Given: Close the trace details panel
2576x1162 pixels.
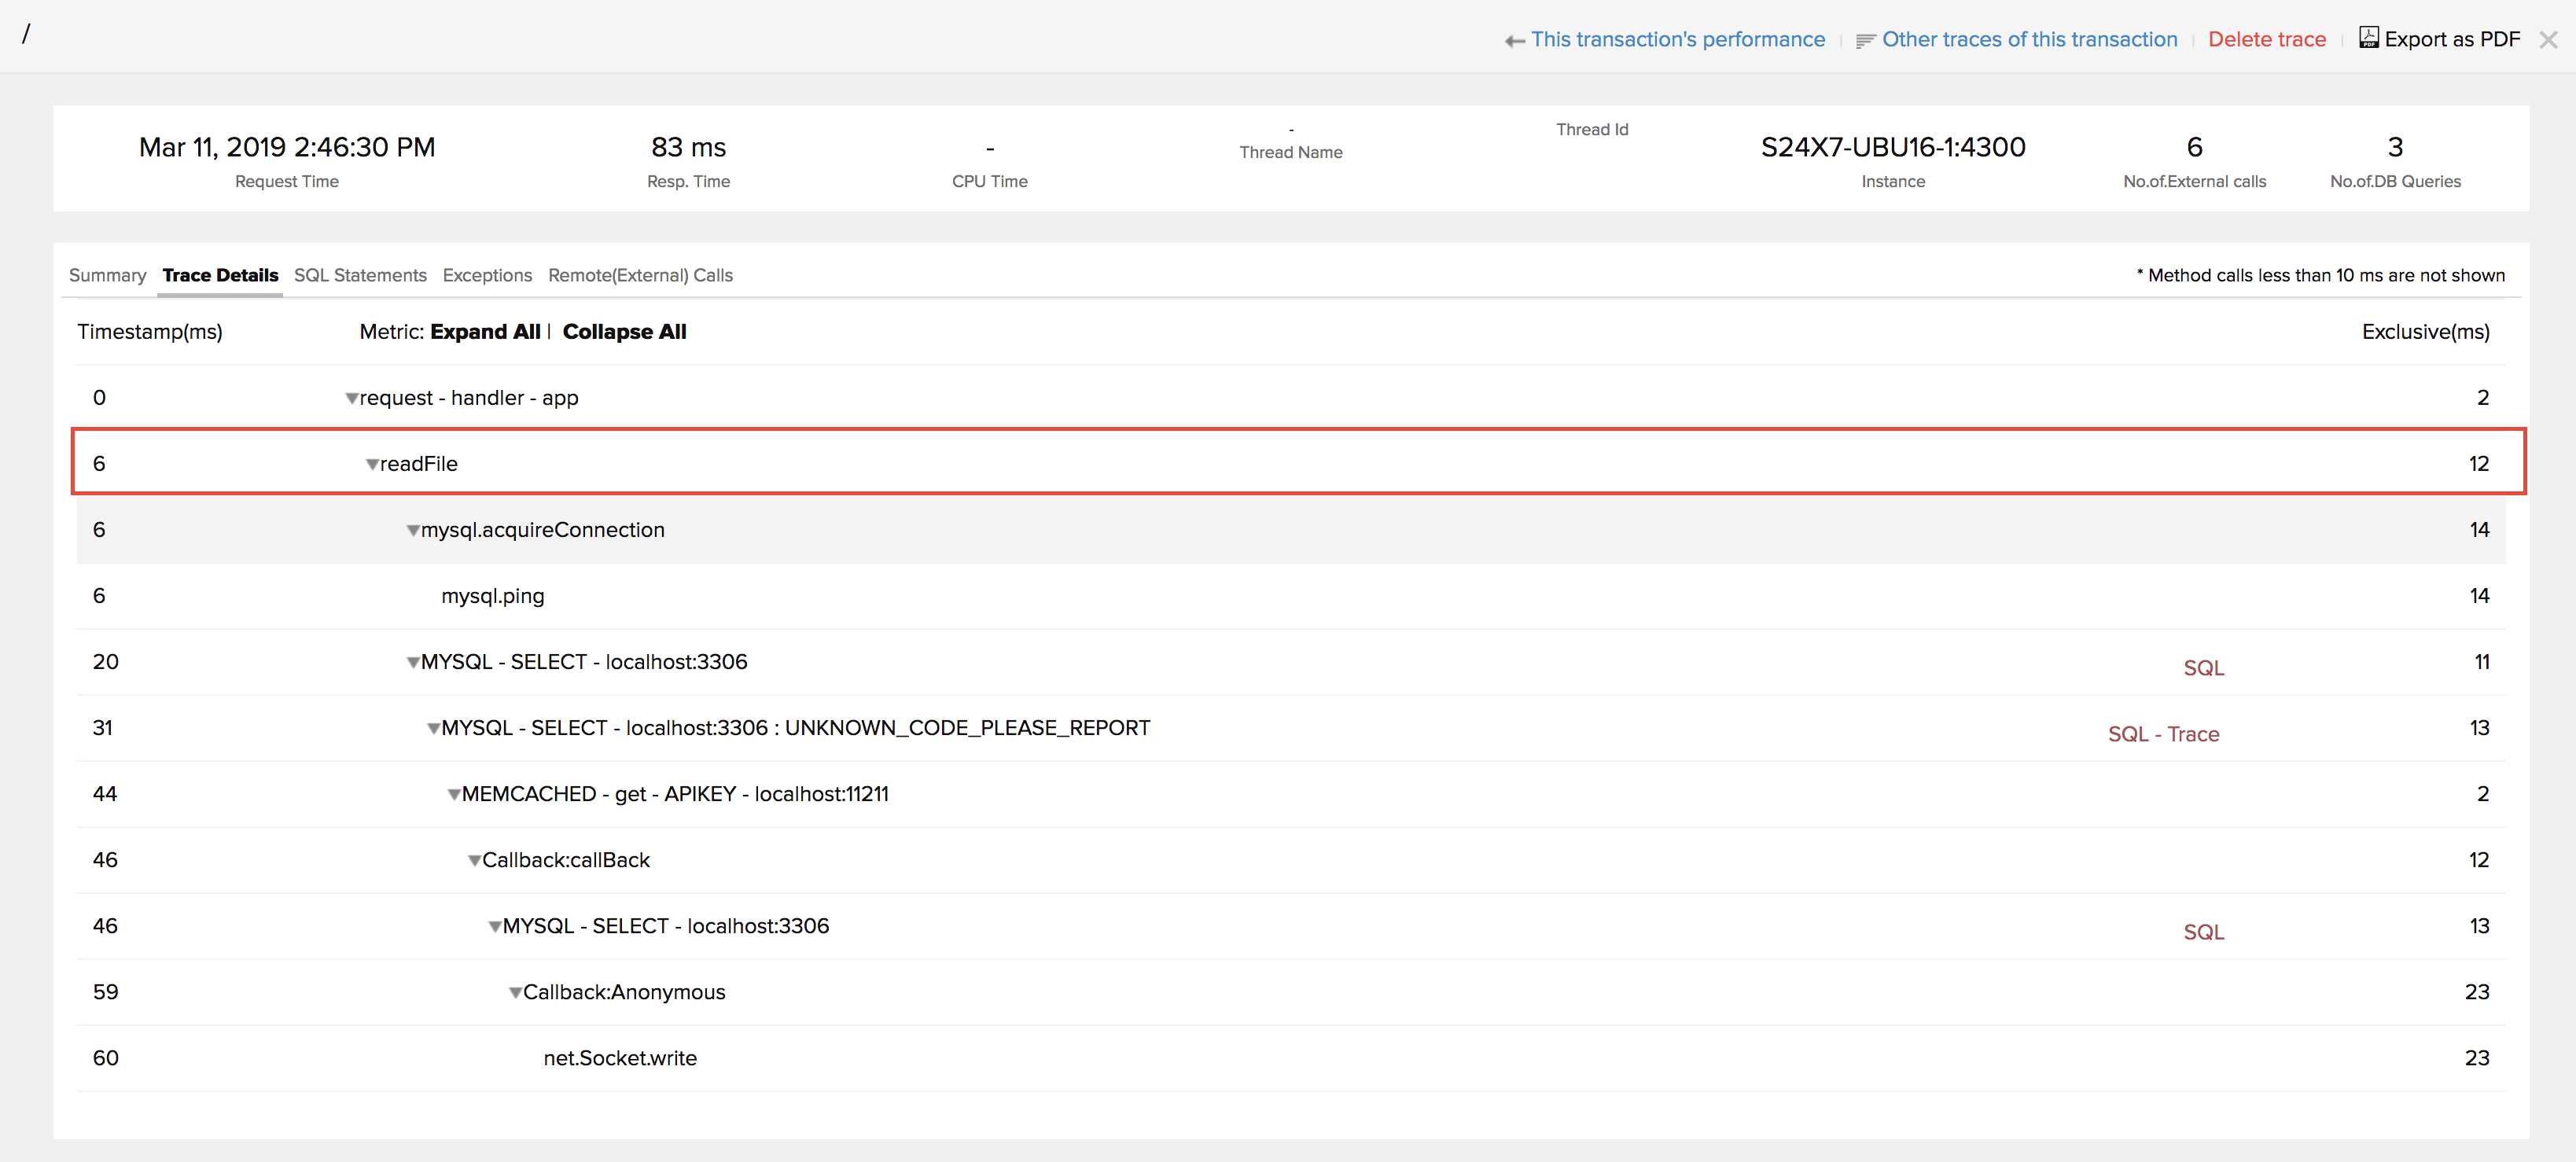Looking at the screenshot, I should (2548, 40).
